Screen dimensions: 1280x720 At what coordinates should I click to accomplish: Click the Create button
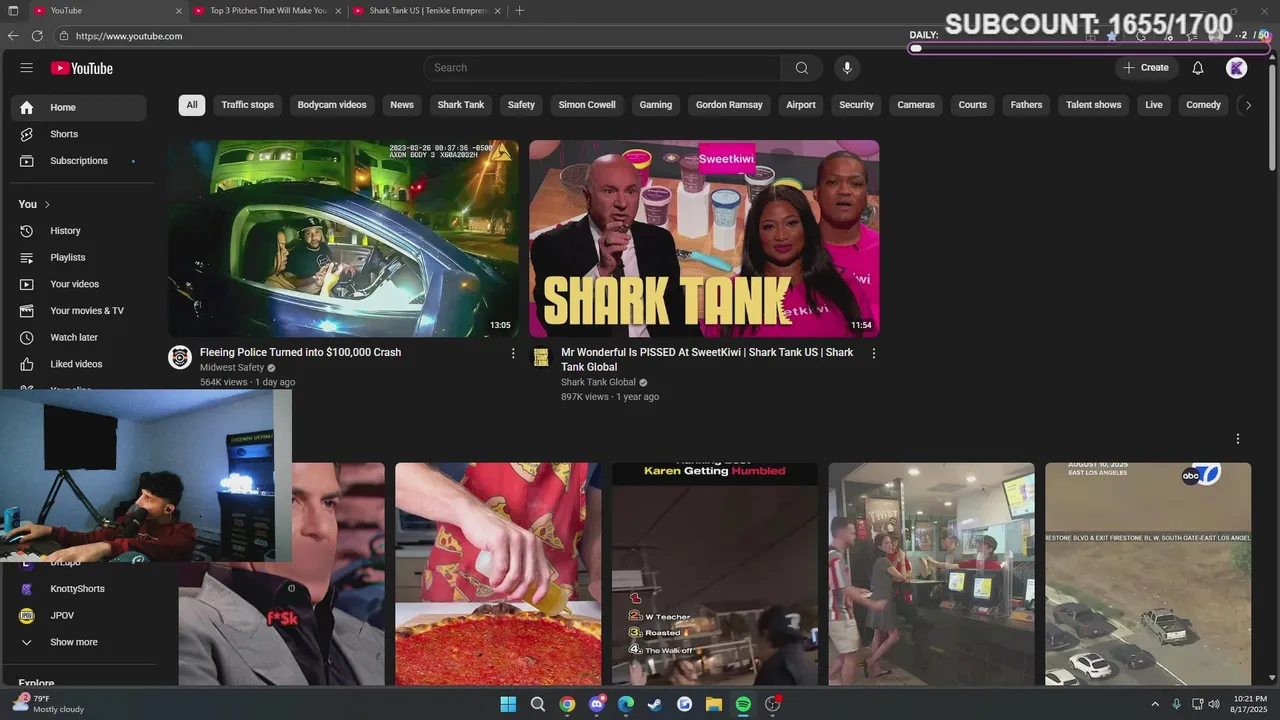tap(1146, 68)
